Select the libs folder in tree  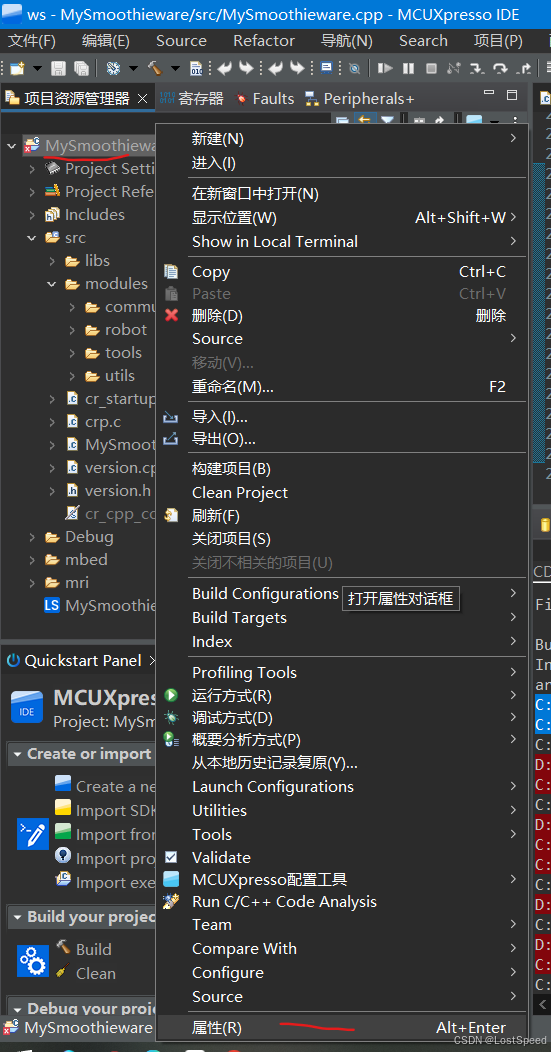click(97, 260)
